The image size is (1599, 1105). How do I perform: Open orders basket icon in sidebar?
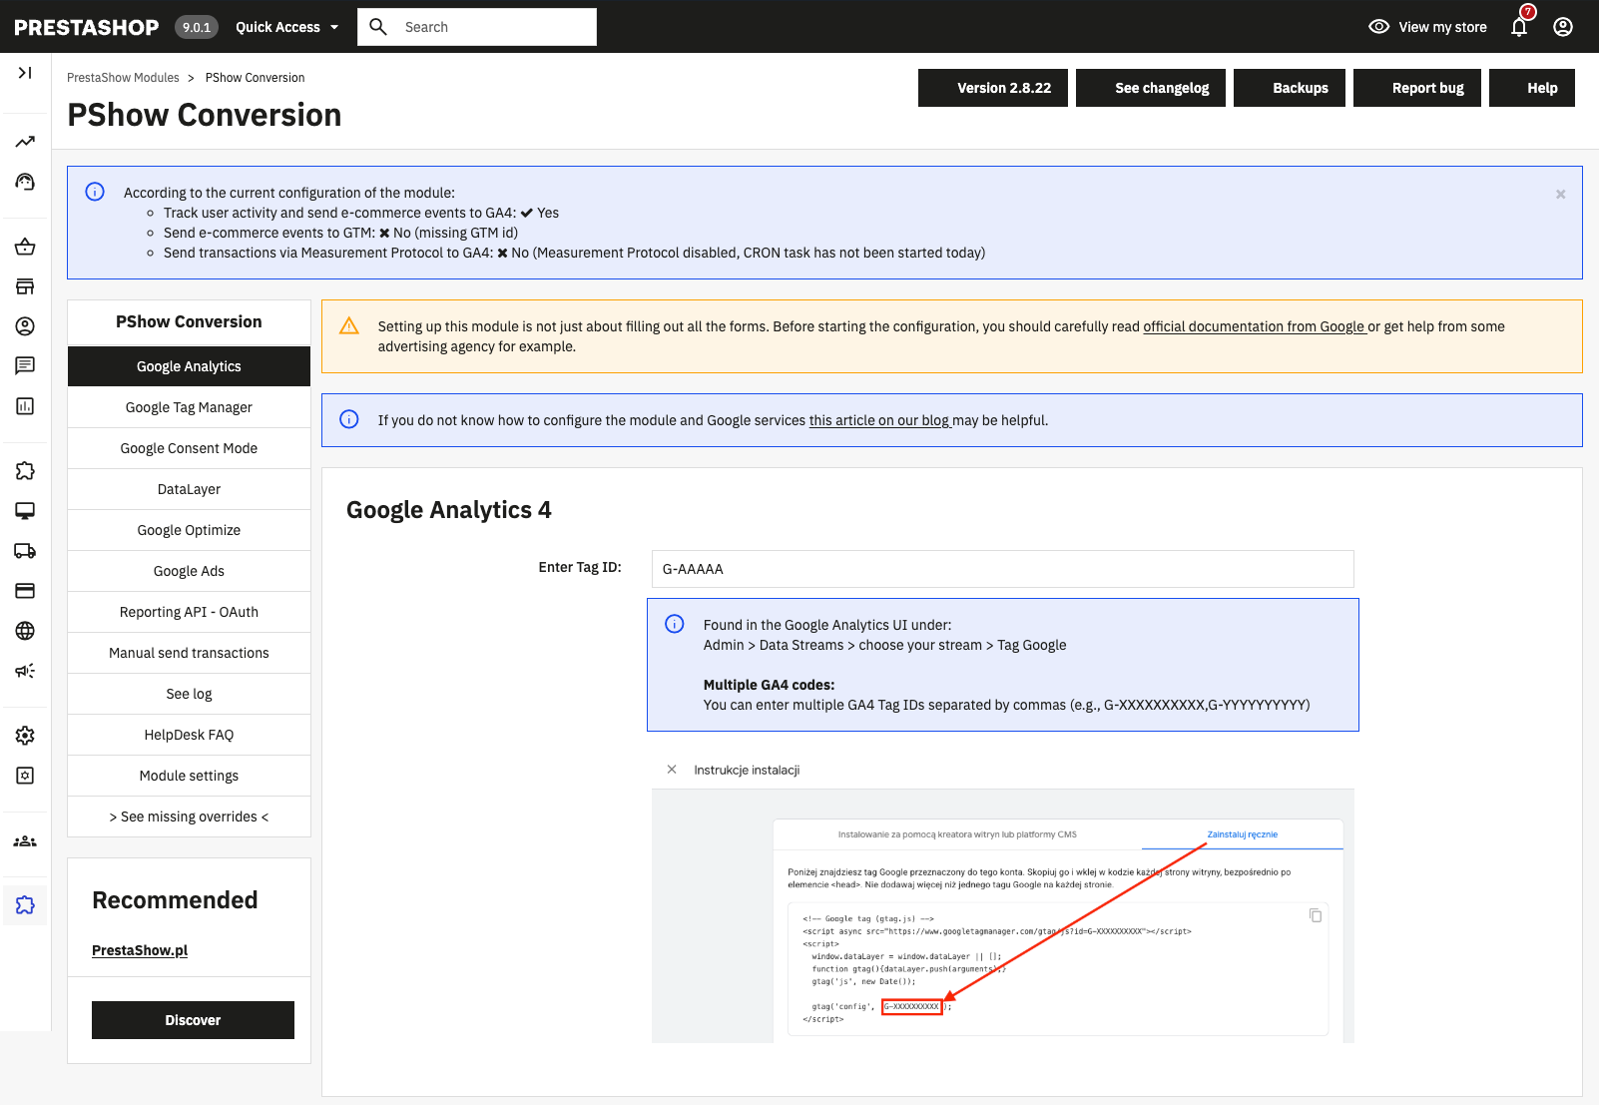click(x=25, y=247)
